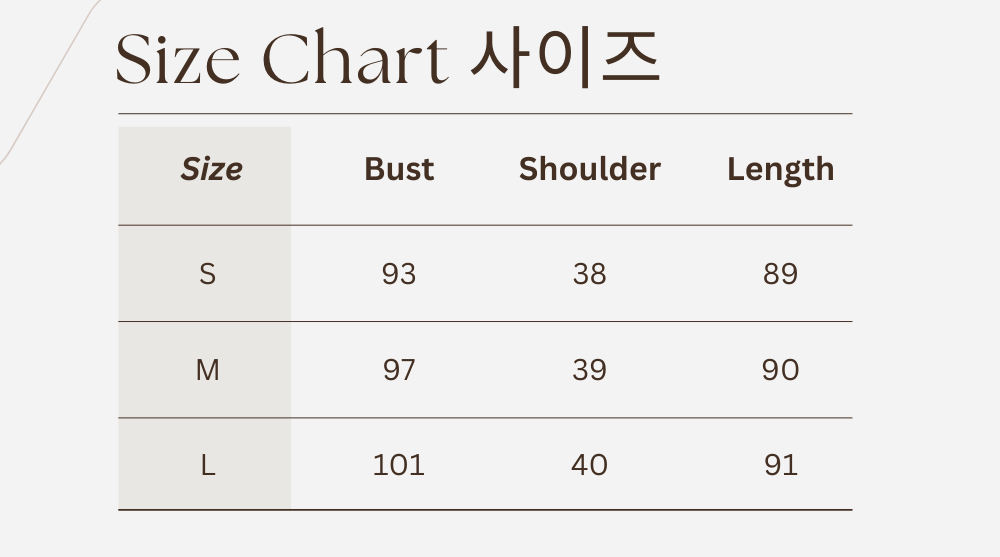This screenshot has width=1000, height=557.
Task: Click shoulder value 39
Action: pos(589,370)
